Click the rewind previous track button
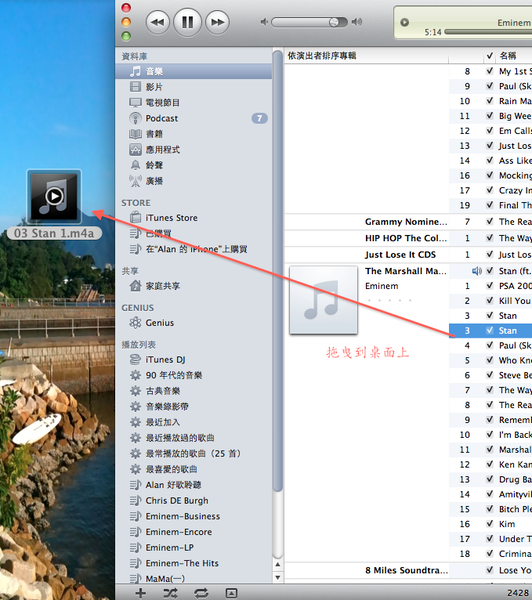532x600 pixels. point(158,22)
